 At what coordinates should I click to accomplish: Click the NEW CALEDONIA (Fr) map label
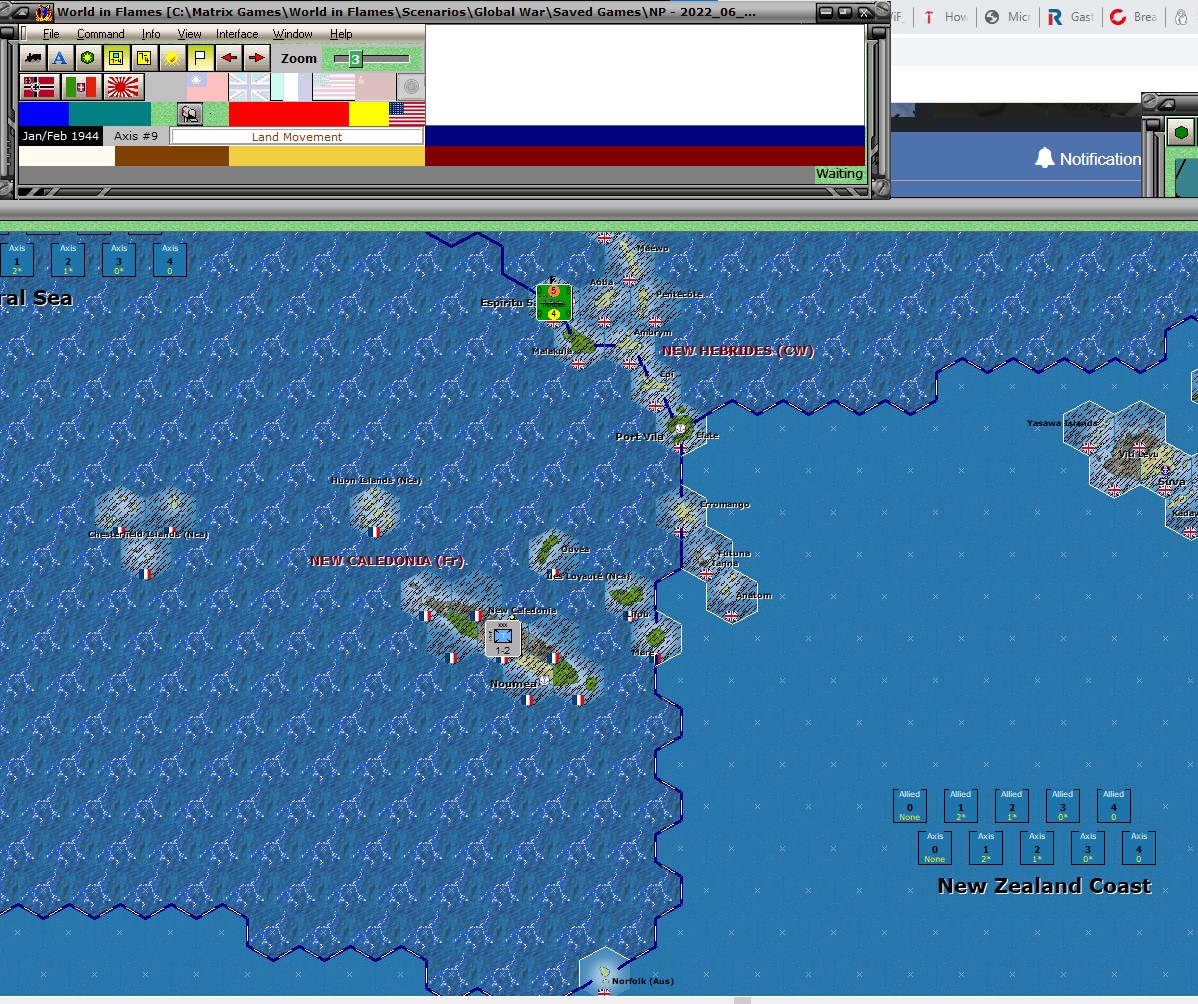pyautogui.click(x=387, y=561)
